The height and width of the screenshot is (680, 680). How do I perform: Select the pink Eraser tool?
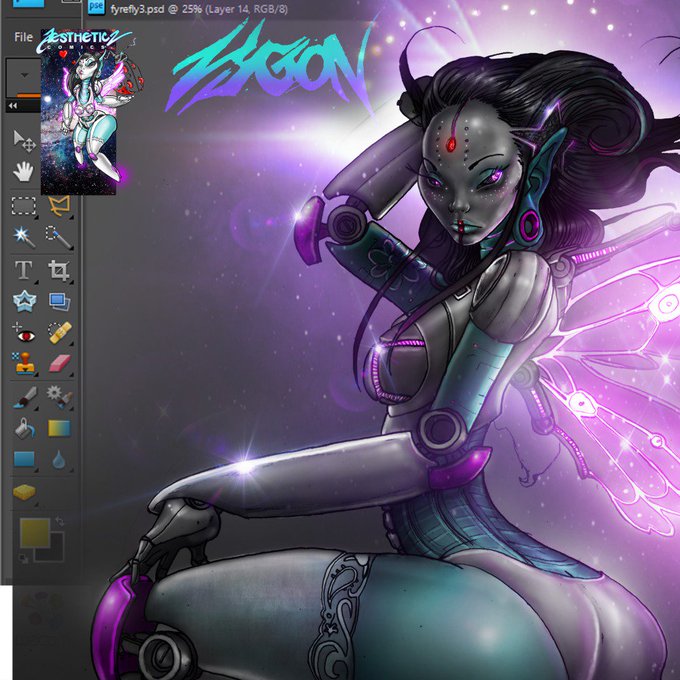click(59, 363)
